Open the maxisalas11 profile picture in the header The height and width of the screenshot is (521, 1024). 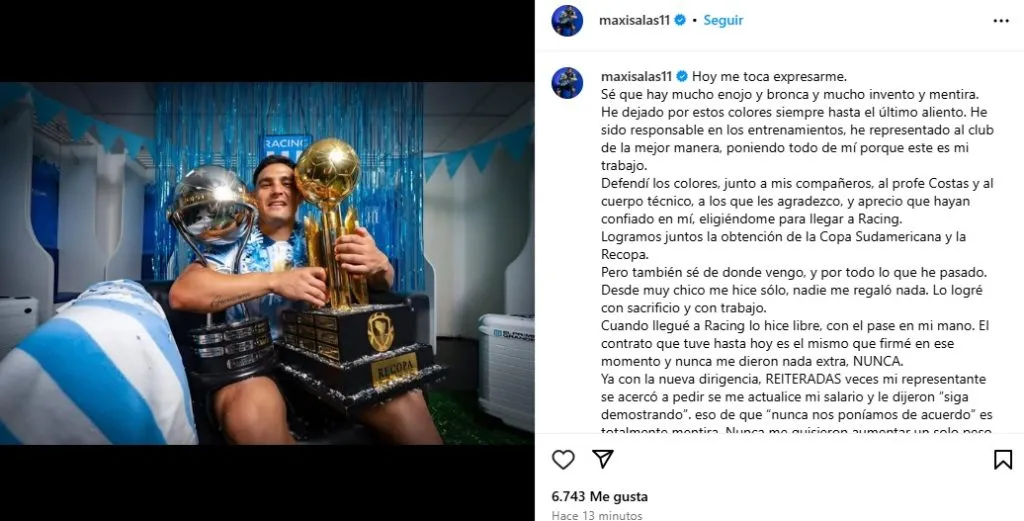click(x=567, y=21)
